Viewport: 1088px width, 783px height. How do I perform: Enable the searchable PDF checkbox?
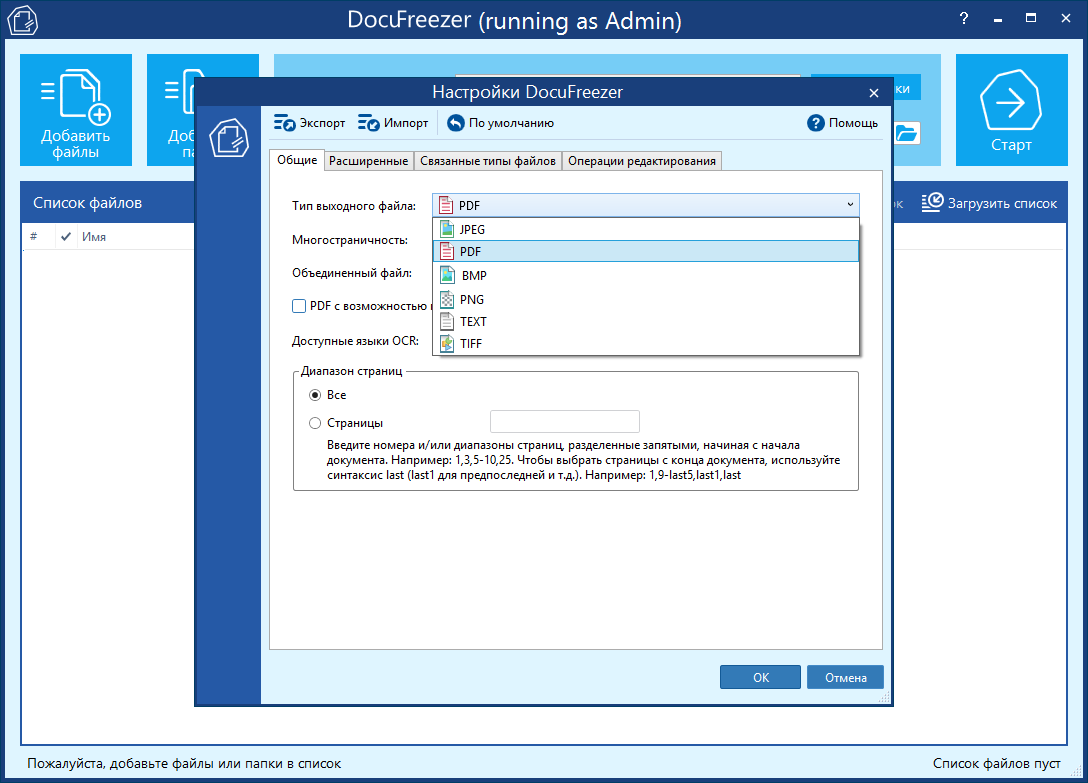pos(299,306)
